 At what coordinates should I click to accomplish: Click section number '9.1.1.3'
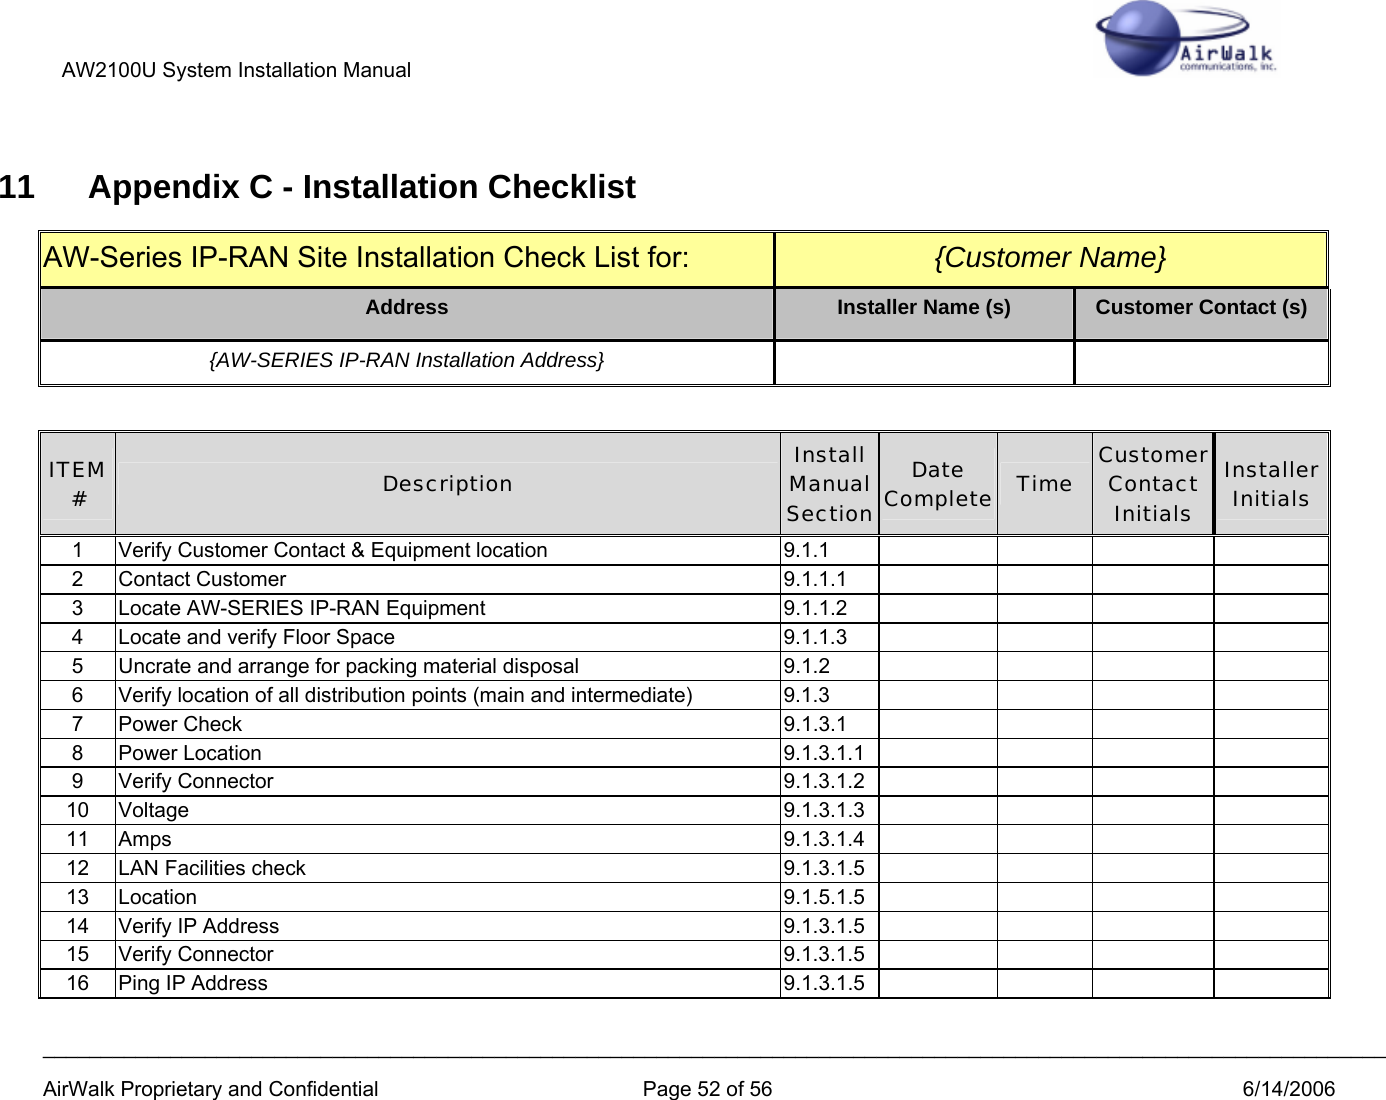815,638
